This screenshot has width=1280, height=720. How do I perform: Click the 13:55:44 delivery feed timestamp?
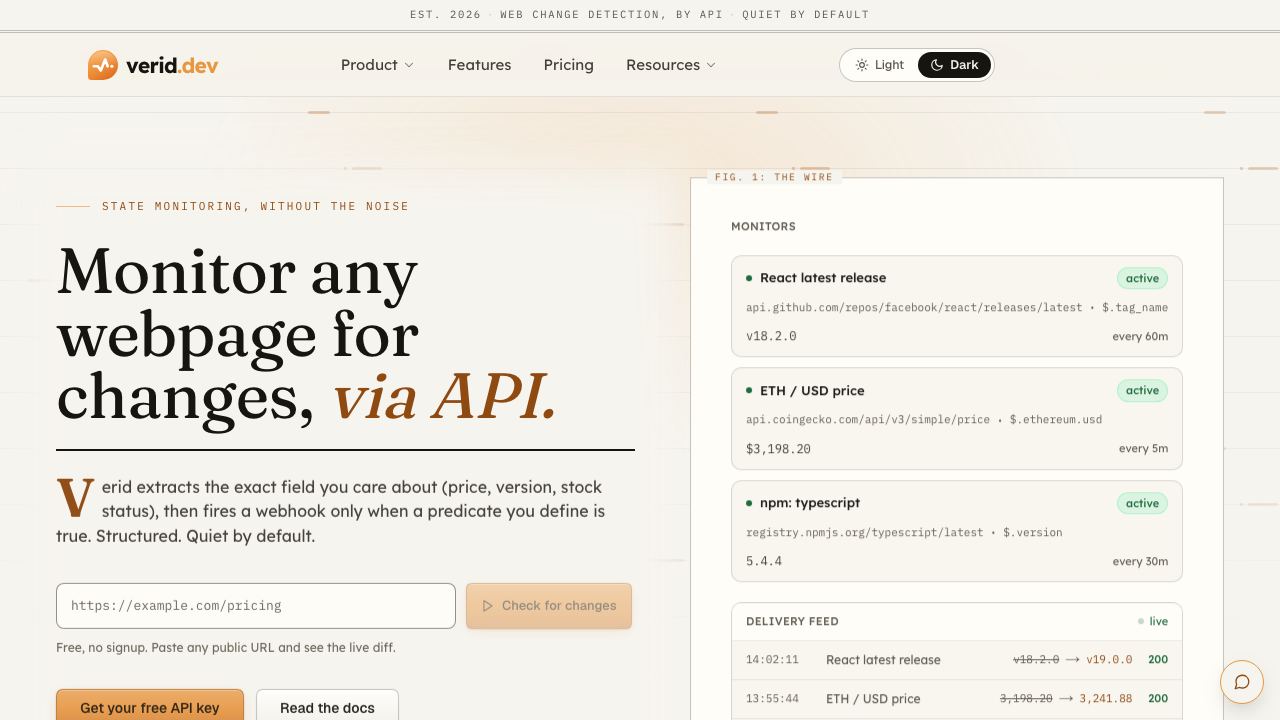pyautogui.click(x=773, y=699)
